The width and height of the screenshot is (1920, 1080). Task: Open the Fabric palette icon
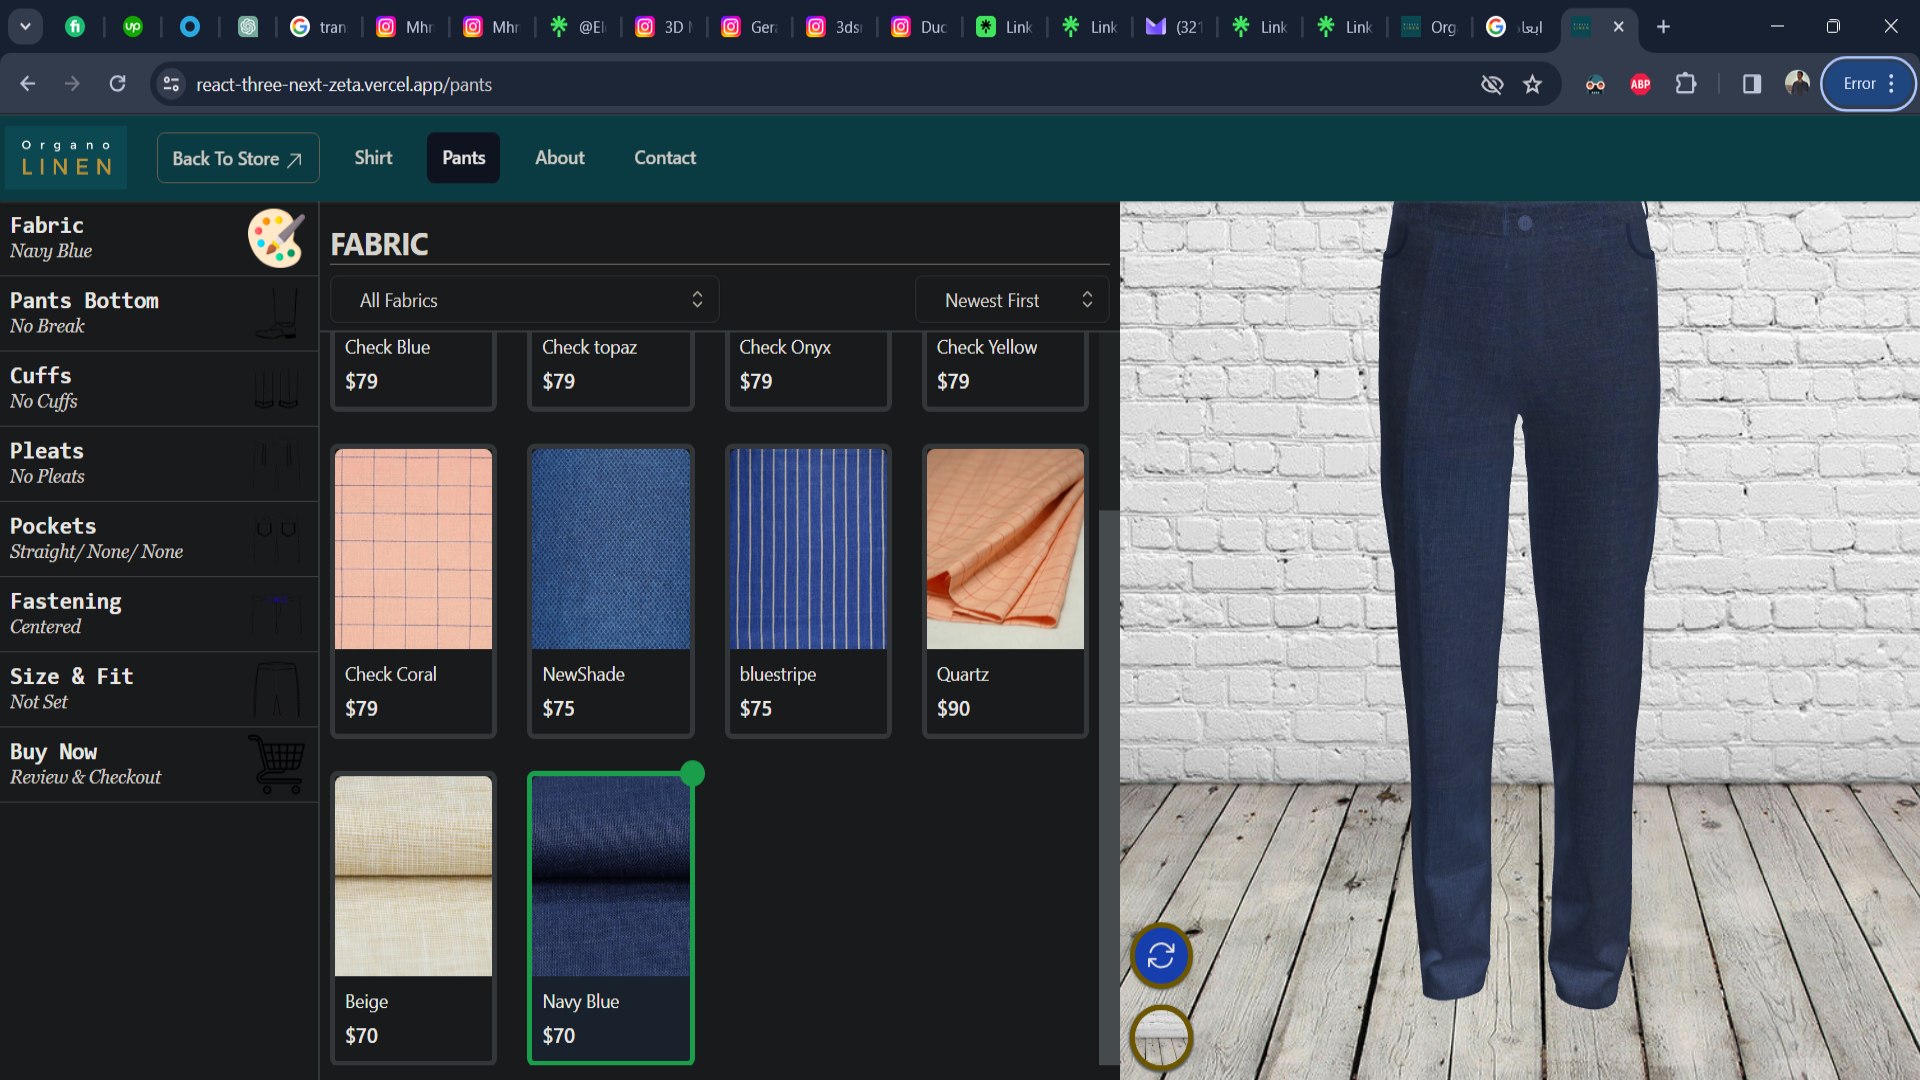point(276,238)
